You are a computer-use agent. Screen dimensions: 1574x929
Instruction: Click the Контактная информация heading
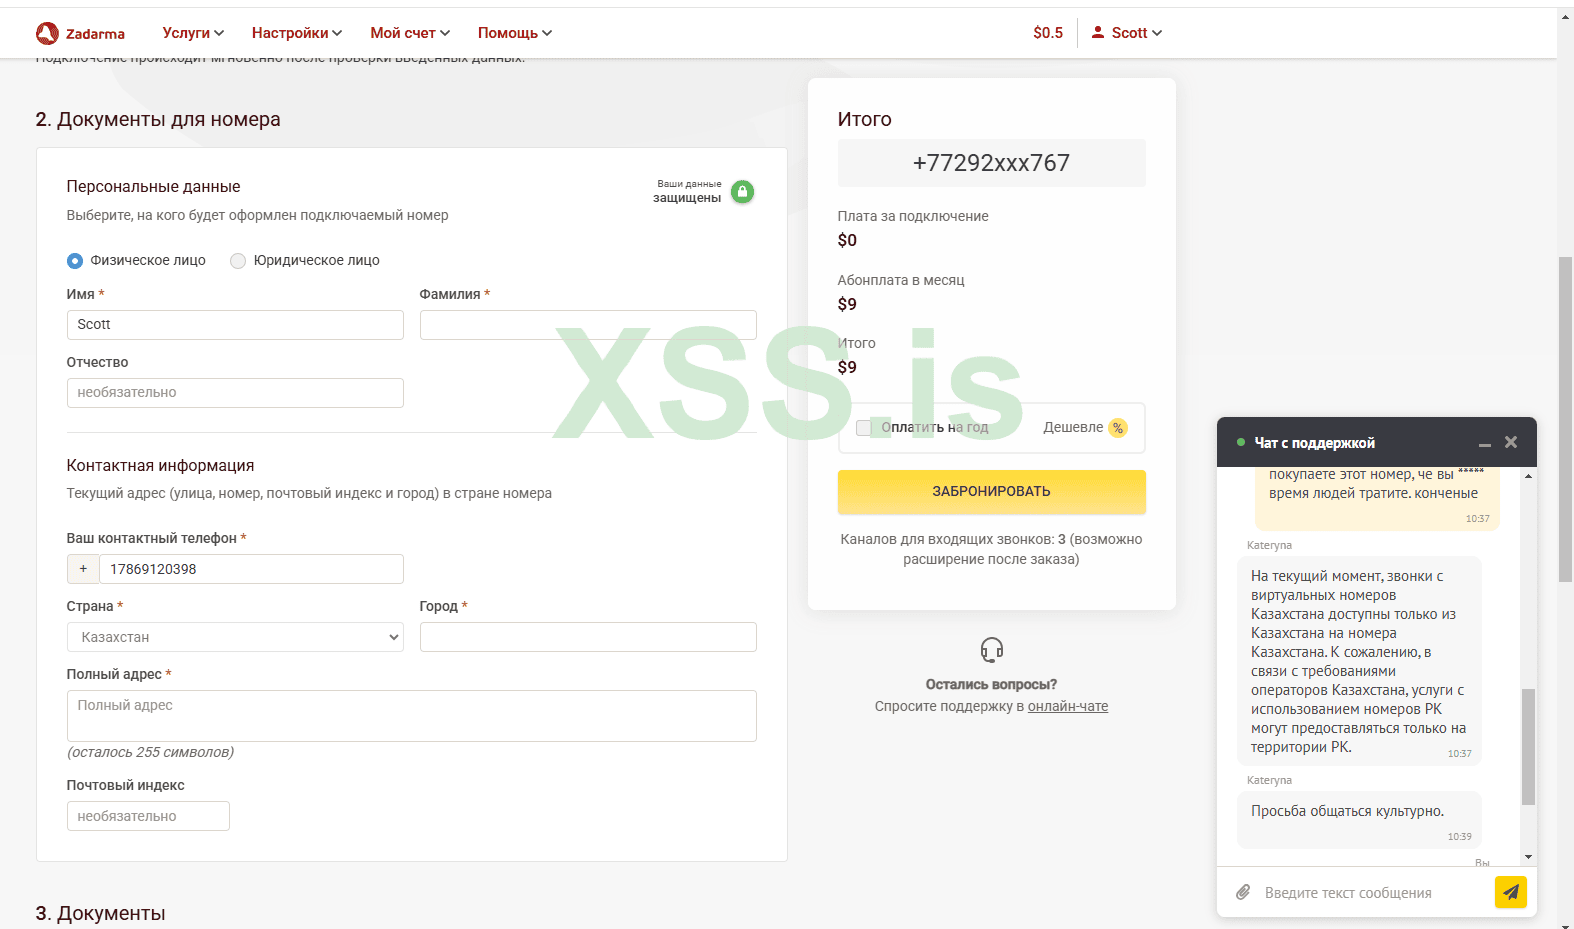pos(160,466)
